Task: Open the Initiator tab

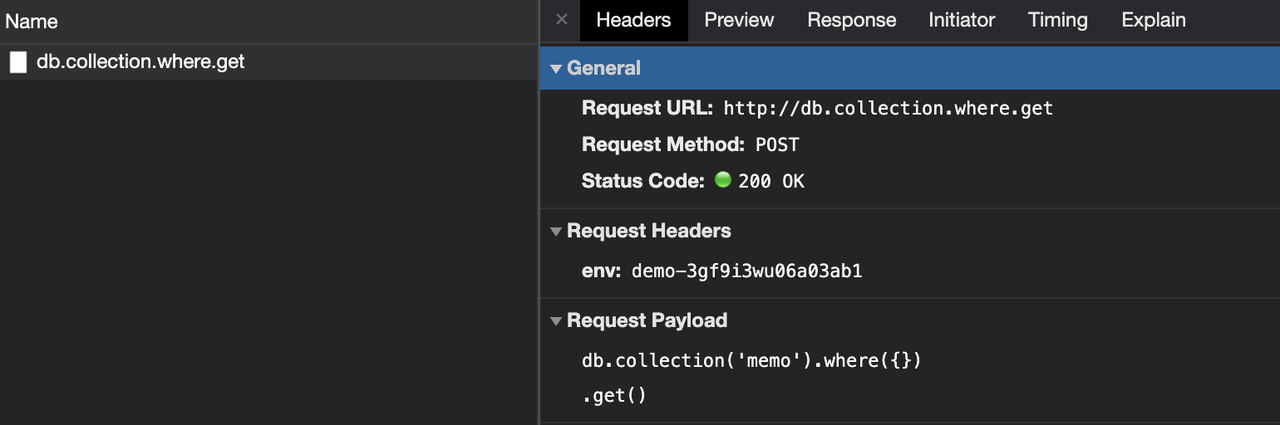Action: click(961, 20)
